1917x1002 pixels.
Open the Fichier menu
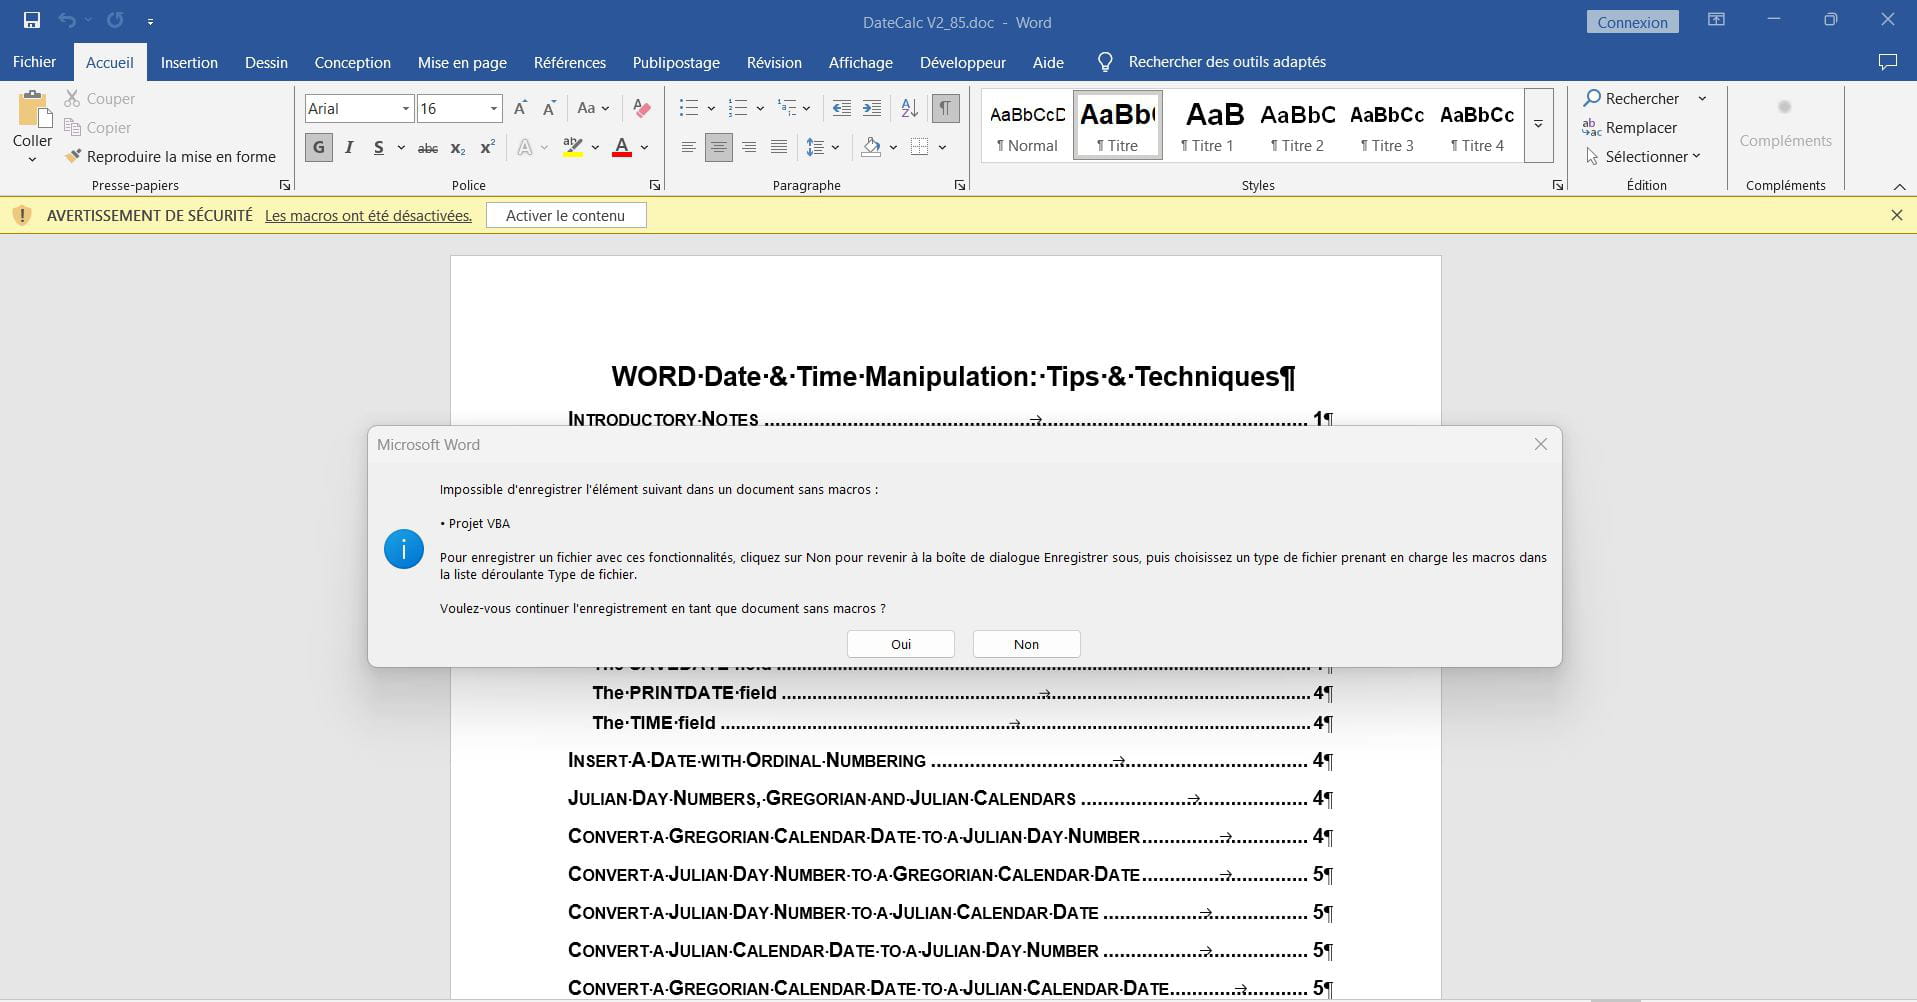pyautogui.click(x=34, y=62)
